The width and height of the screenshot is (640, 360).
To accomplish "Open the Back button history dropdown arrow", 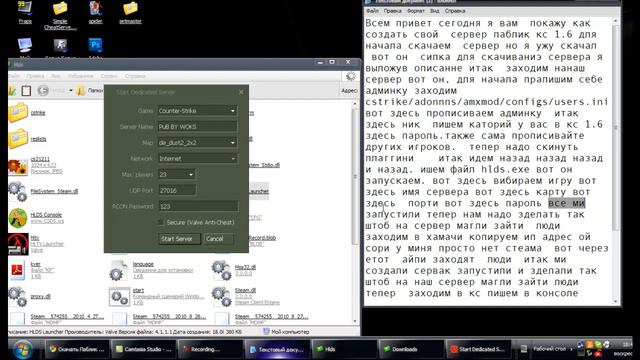I will 71,91.
